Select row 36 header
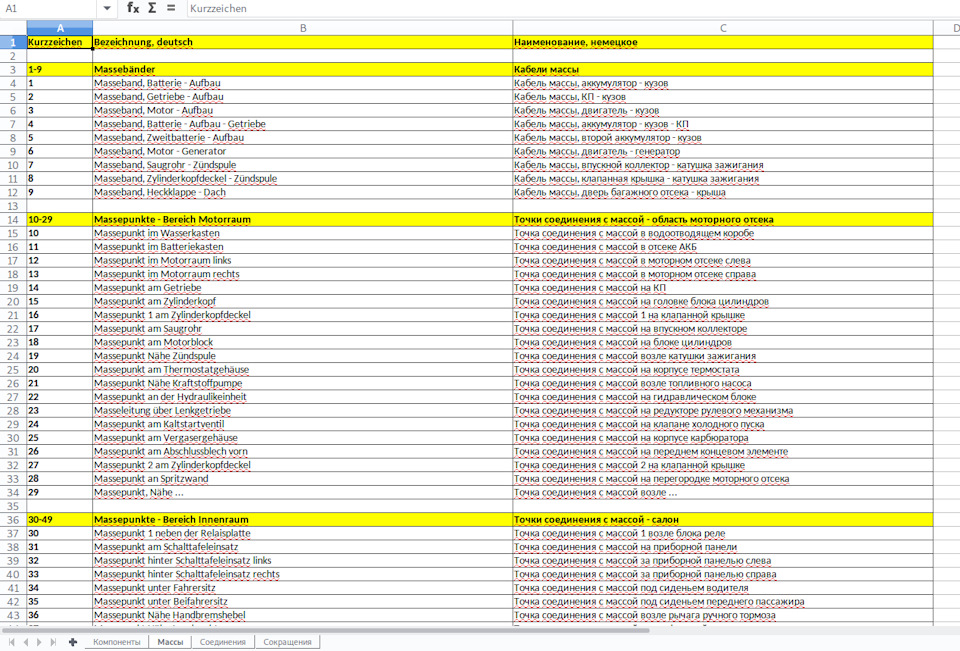960x651 pixels. pos(13,519)
